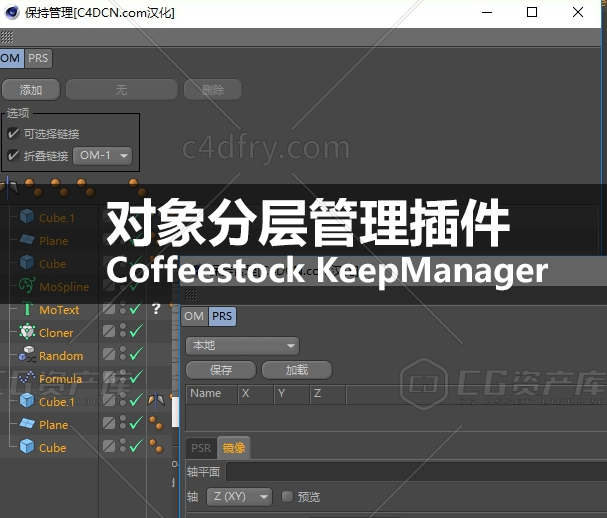Image resolution: width=607 pixels, height=518 pixels.
Task: Switch to the OM tab in the lower window
Action: (x=194, y=316)
